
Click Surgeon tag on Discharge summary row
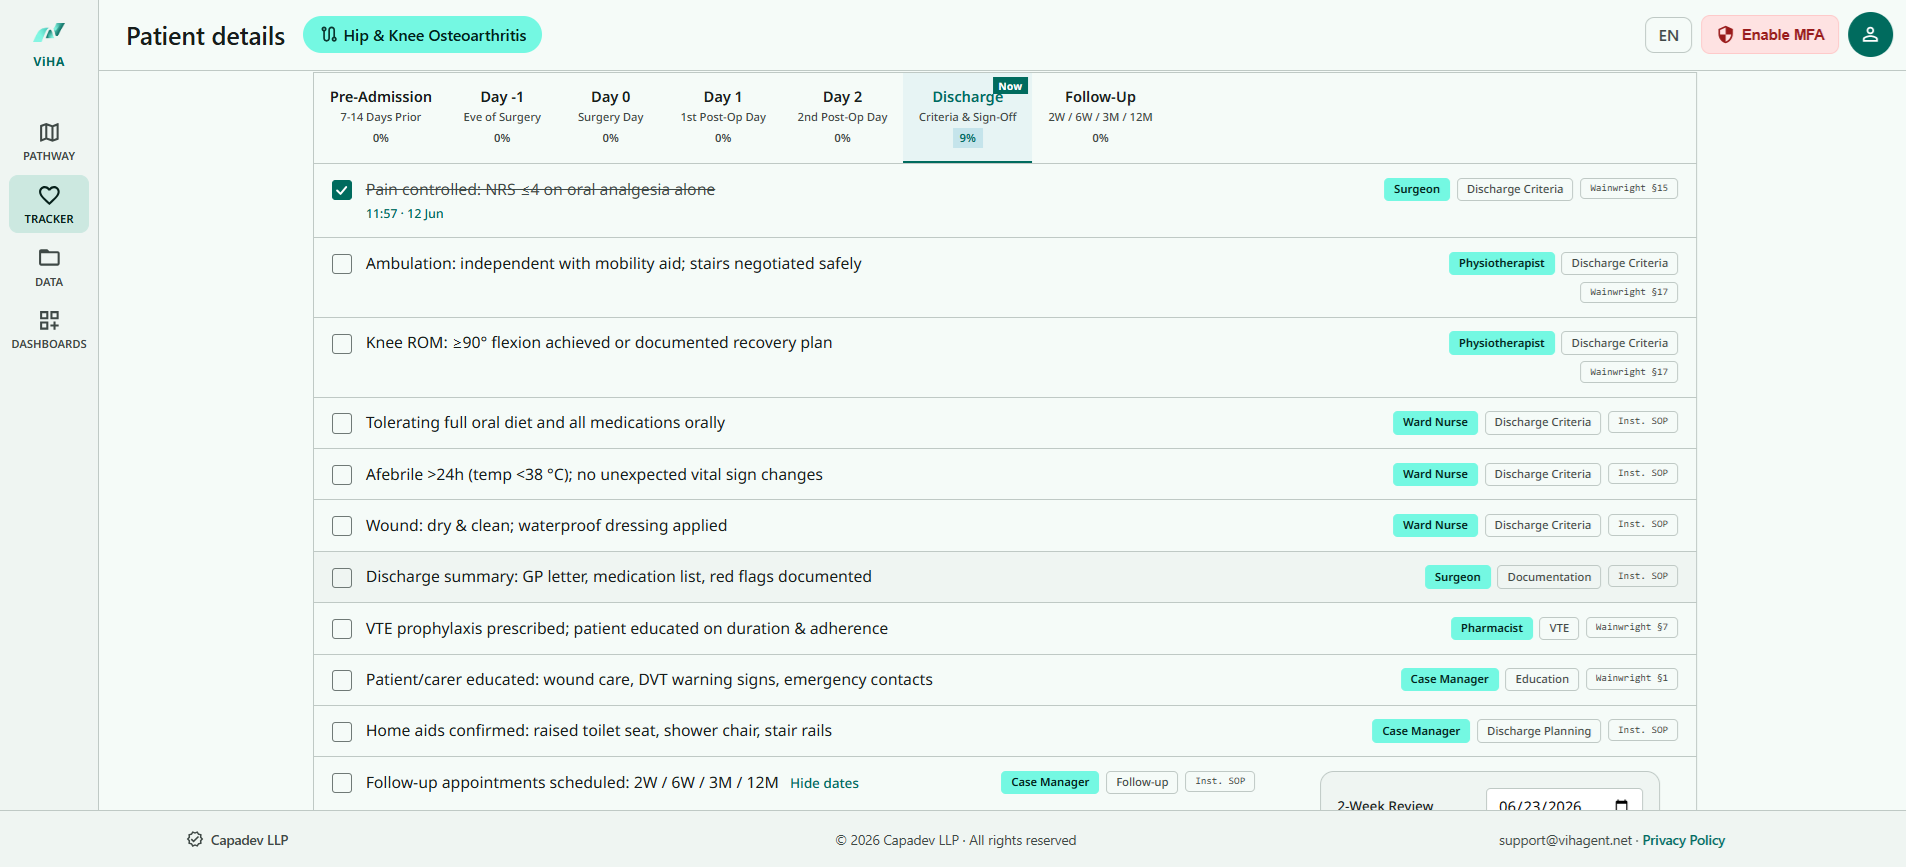pyautogui.click(x=1457, y=577)
